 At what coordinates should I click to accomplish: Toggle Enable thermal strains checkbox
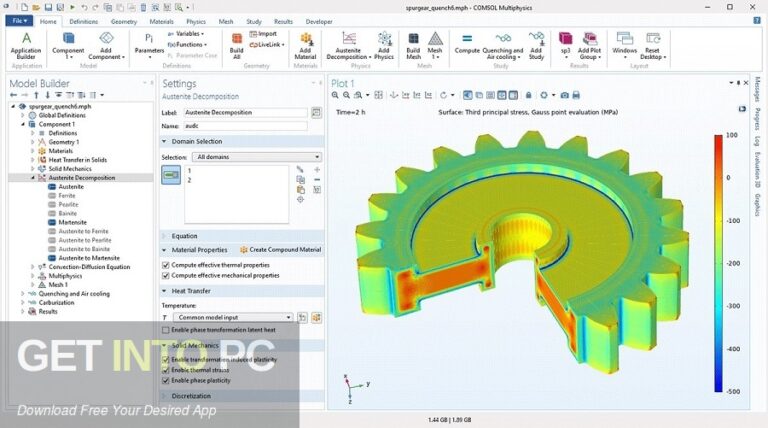click(x=166, y=370)
